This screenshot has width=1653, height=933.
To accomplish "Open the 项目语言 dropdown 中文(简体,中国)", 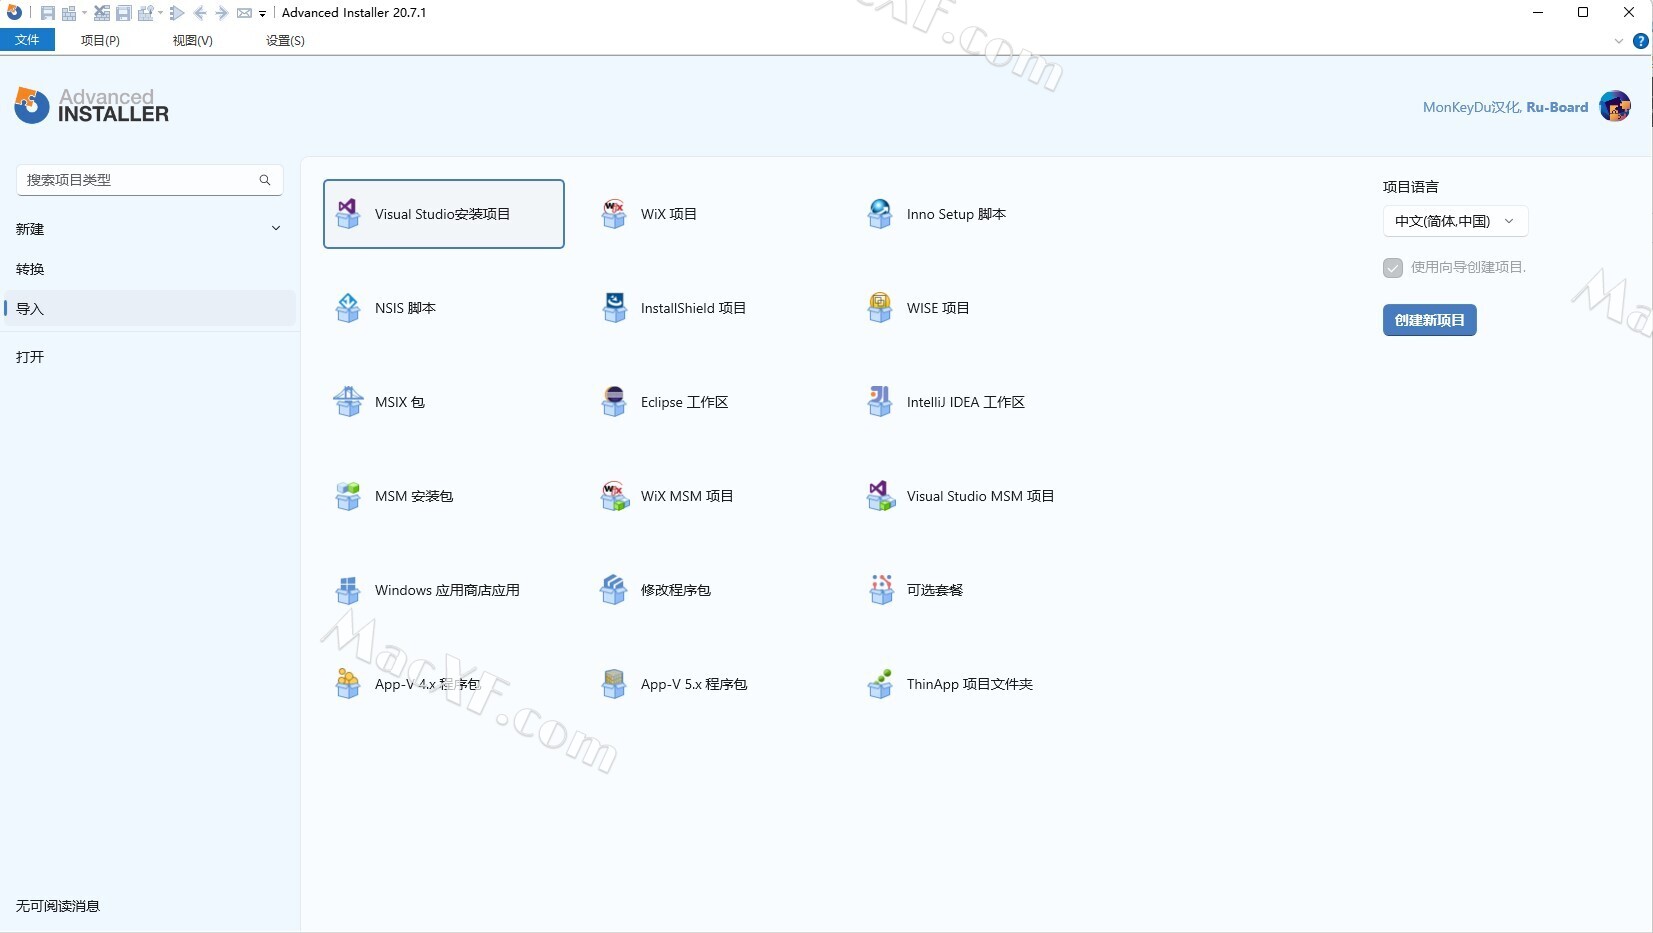I will click(x=1455, y=221).
